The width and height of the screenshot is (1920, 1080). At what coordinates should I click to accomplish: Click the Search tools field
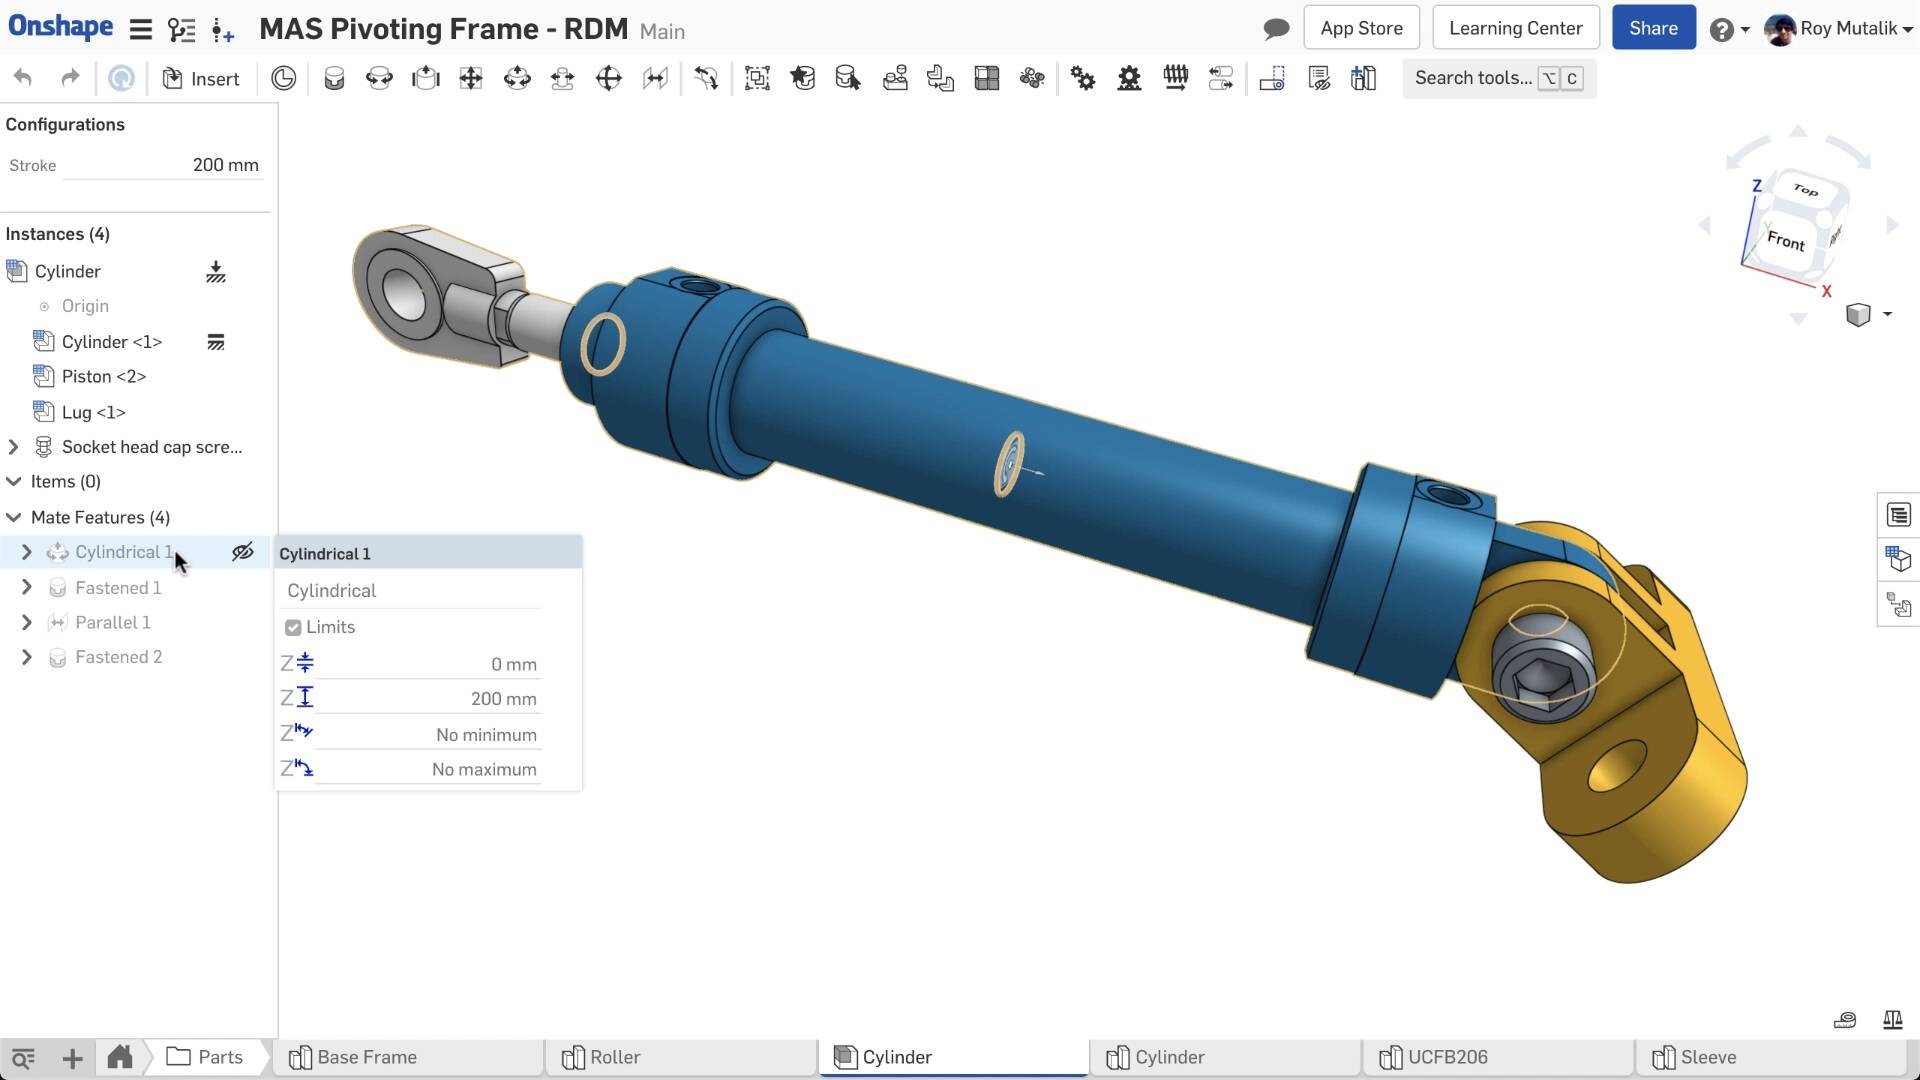[x=1498, y=78]
